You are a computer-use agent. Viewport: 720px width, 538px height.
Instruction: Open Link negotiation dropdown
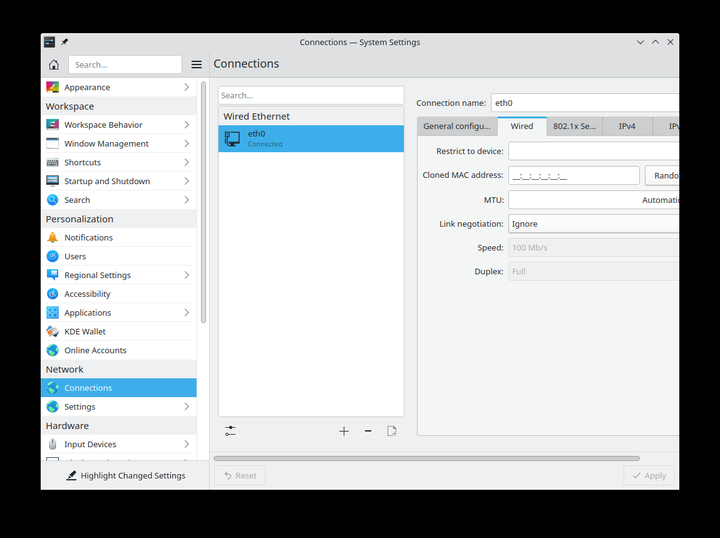[593, 224]
